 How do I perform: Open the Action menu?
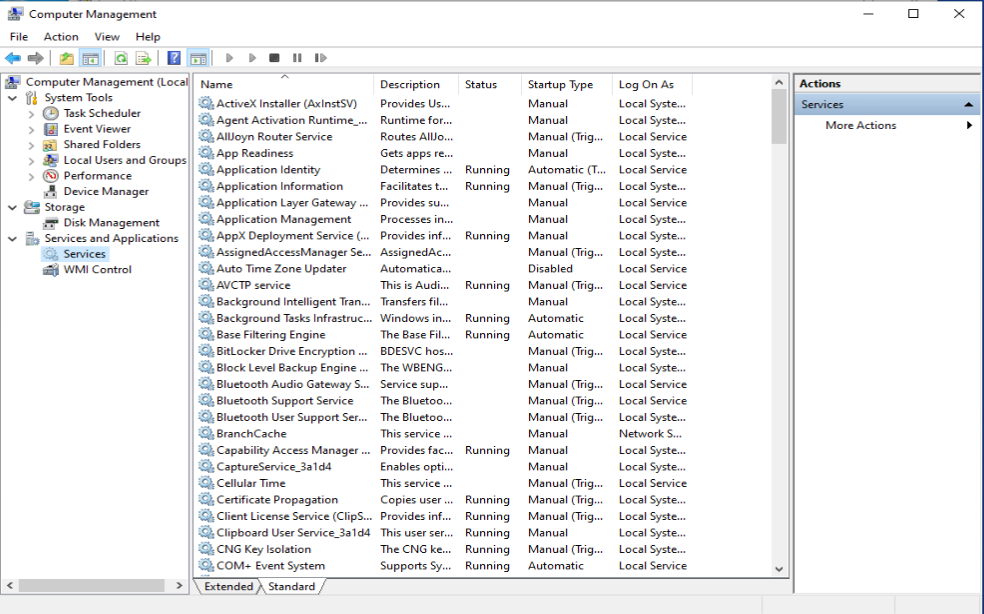(61, 36)
